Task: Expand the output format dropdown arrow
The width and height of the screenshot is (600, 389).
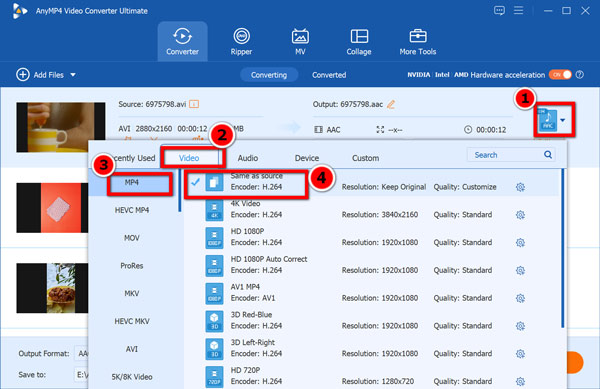Action: [563, 120]
